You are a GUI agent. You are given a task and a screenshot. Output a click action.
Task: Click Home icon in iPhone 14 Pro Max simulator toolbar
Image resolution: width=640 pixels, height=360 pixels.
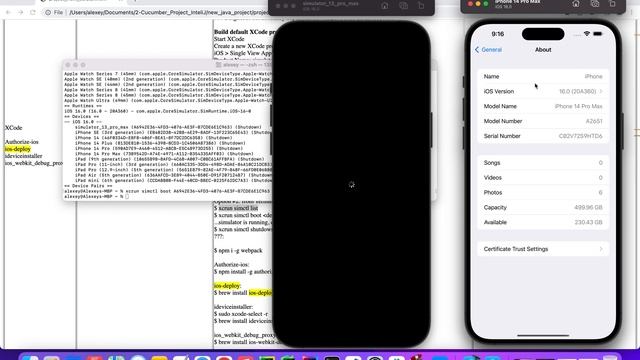(x=576, y=4)
